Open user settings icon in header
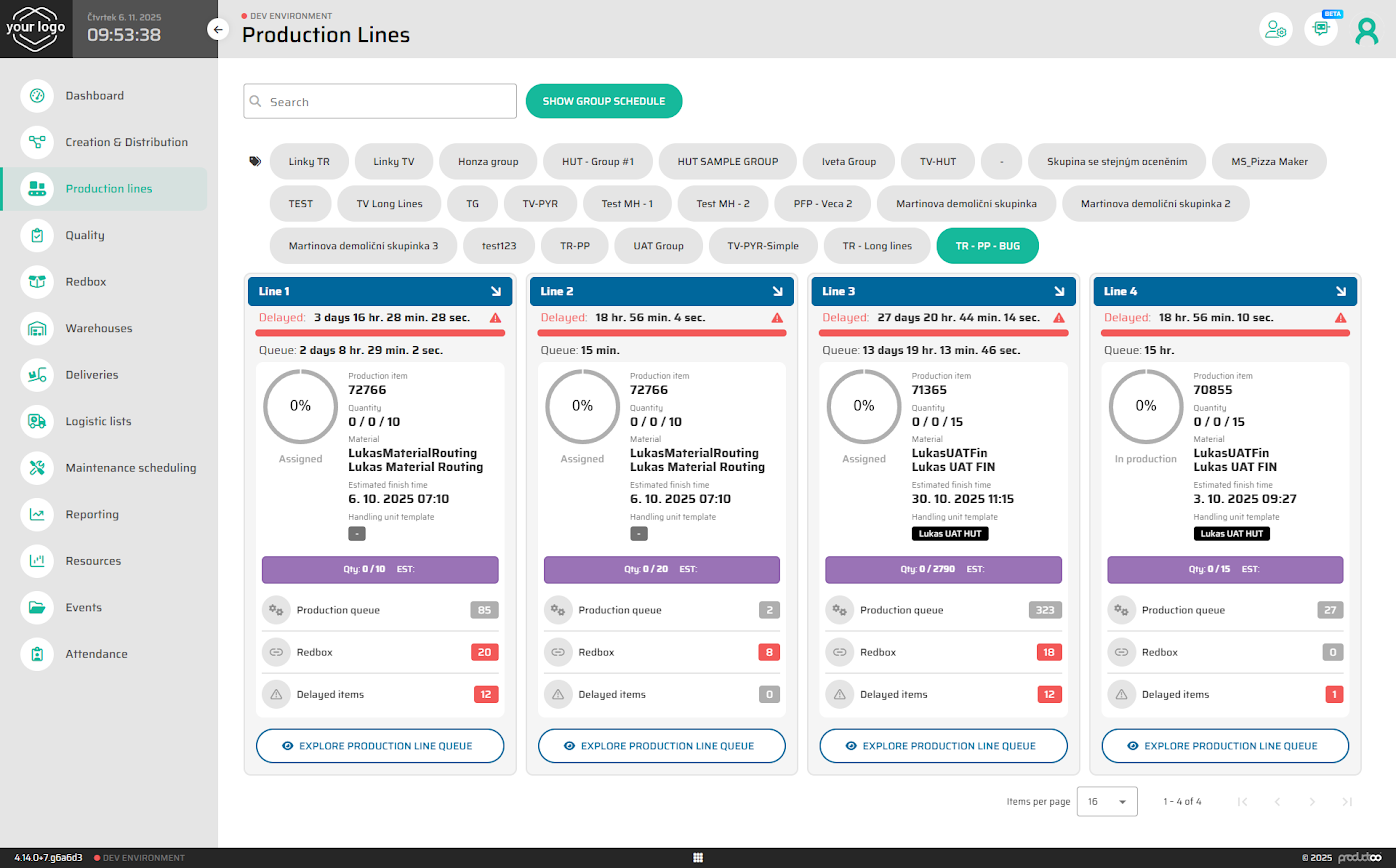 pyautogui.click(x=1275, y=30)
